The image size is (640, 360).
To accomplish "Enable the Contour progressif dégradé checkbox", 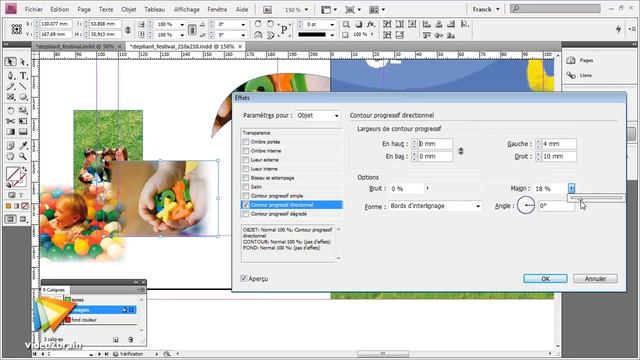I will coord(246,214).
